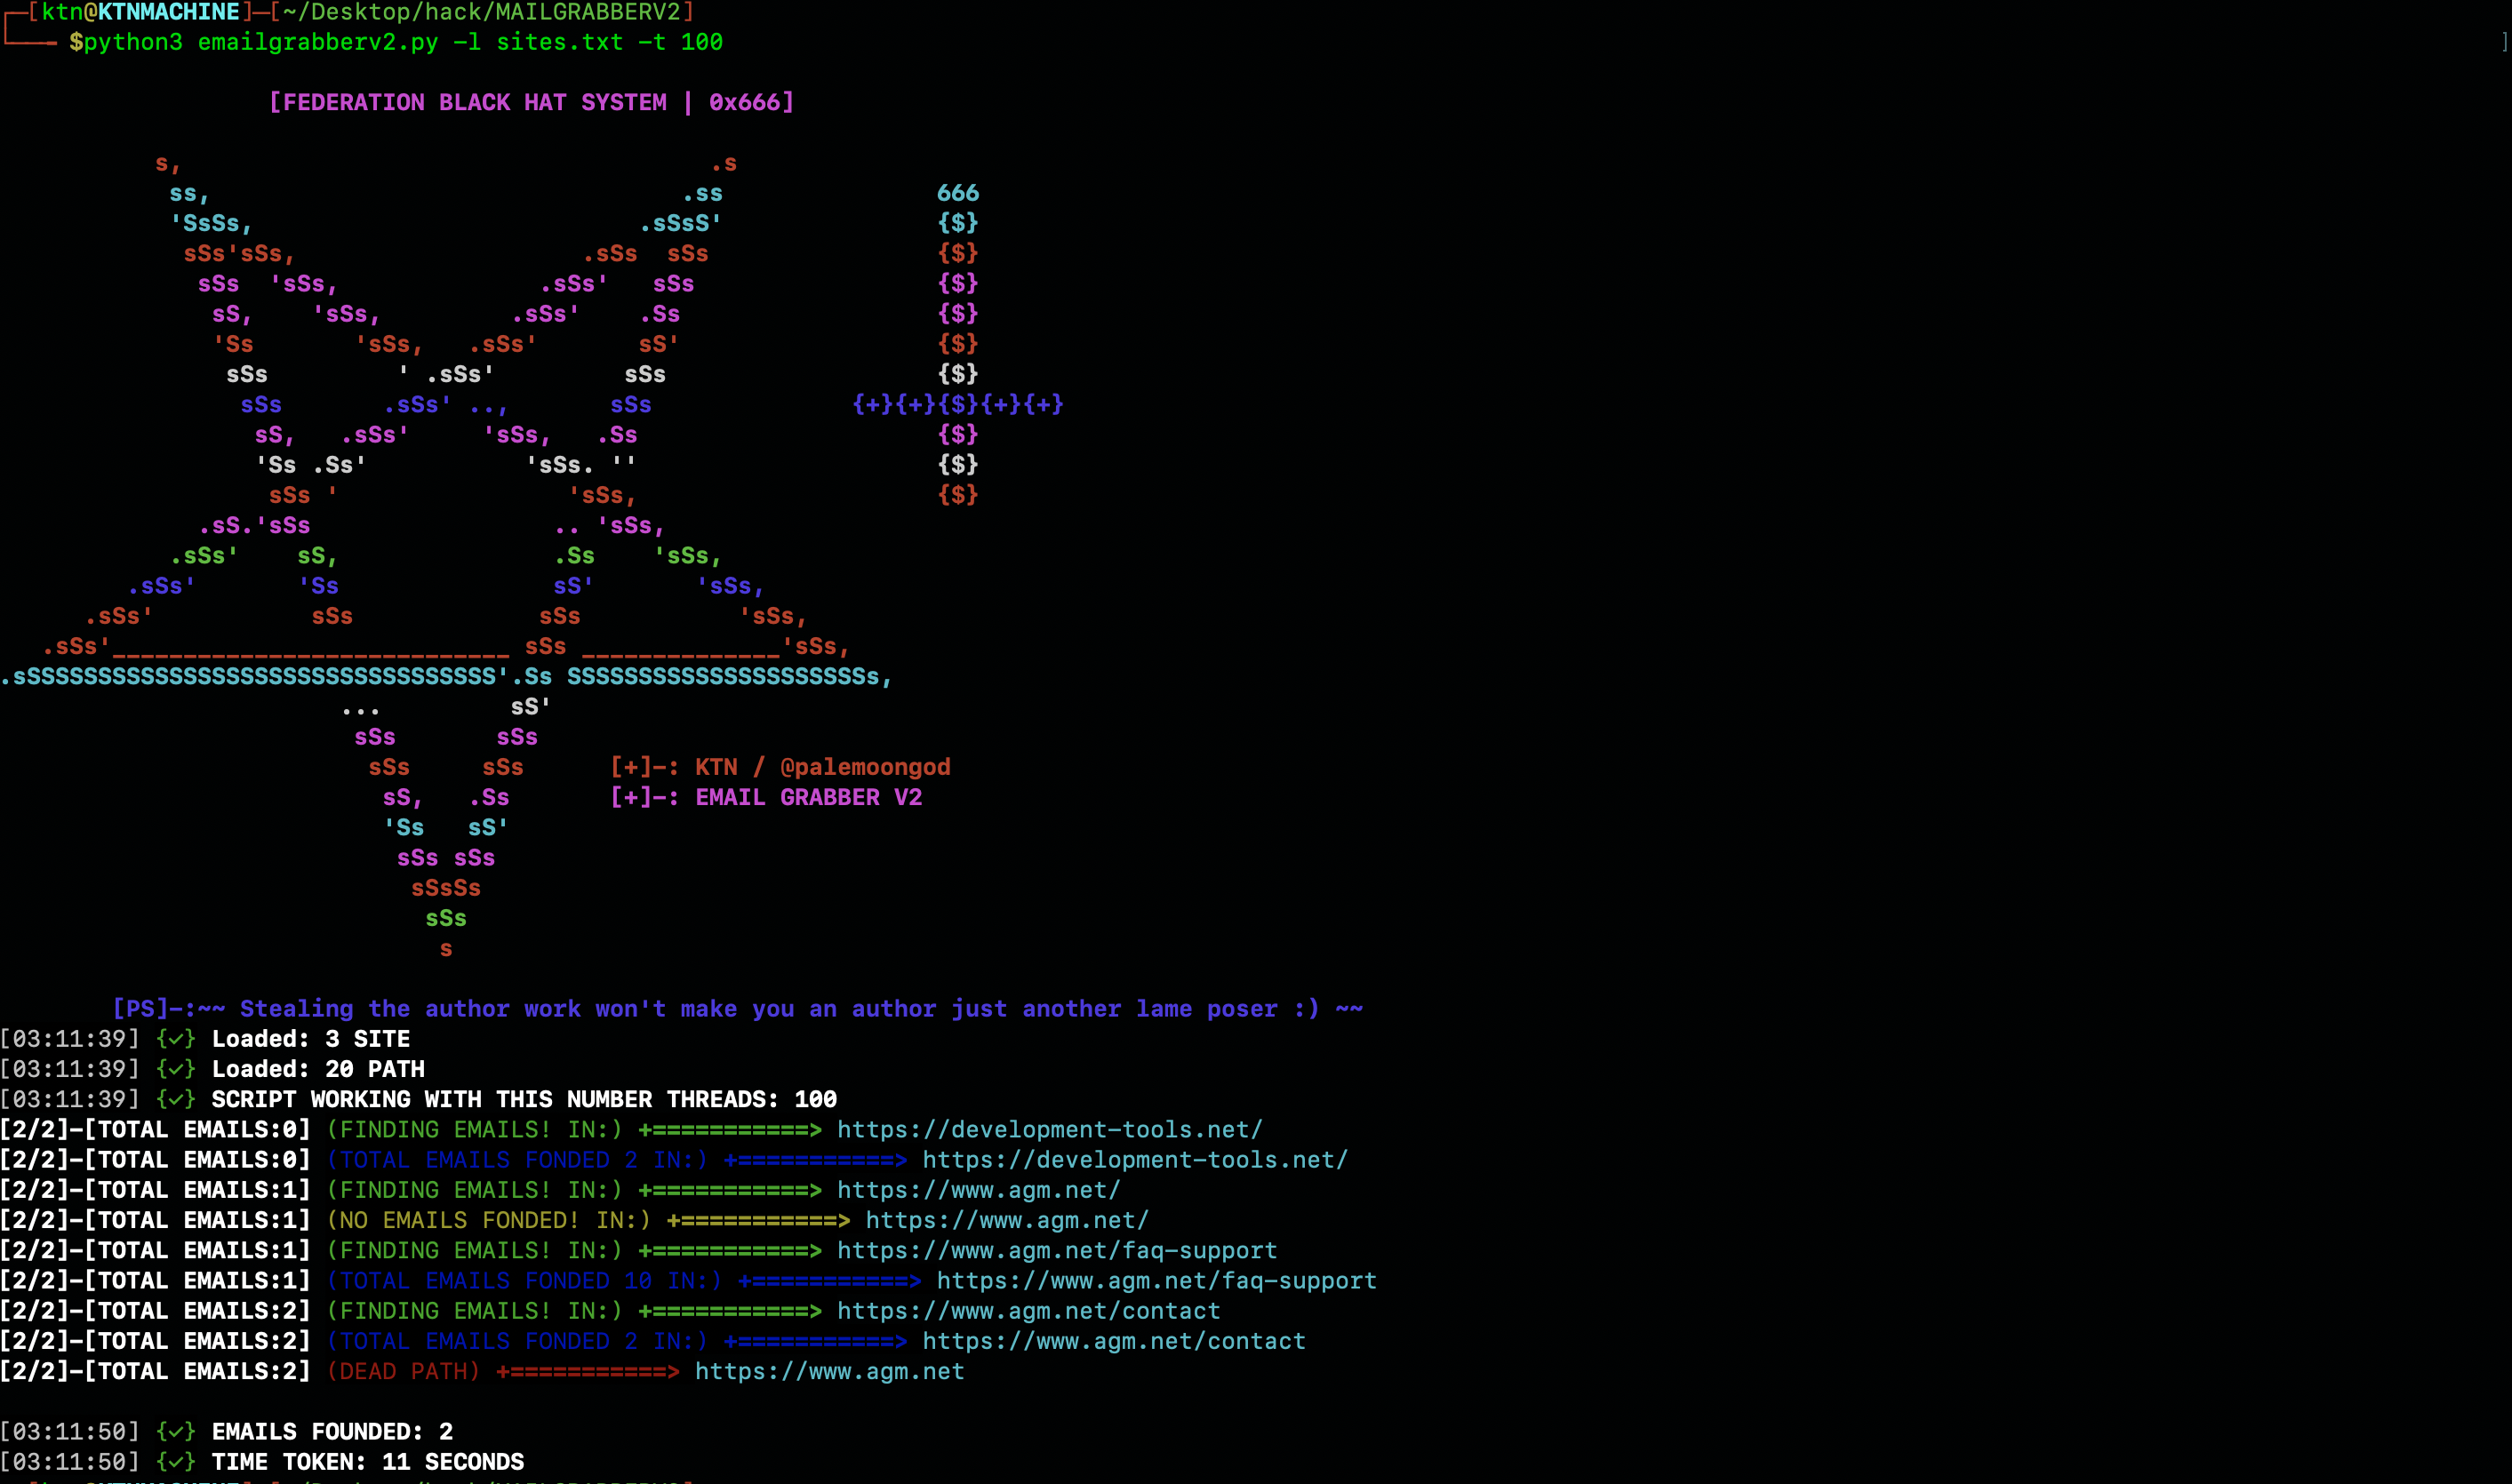Click the @palemoongod handle text
The image size is (2512, 1484).
[865, 767]
